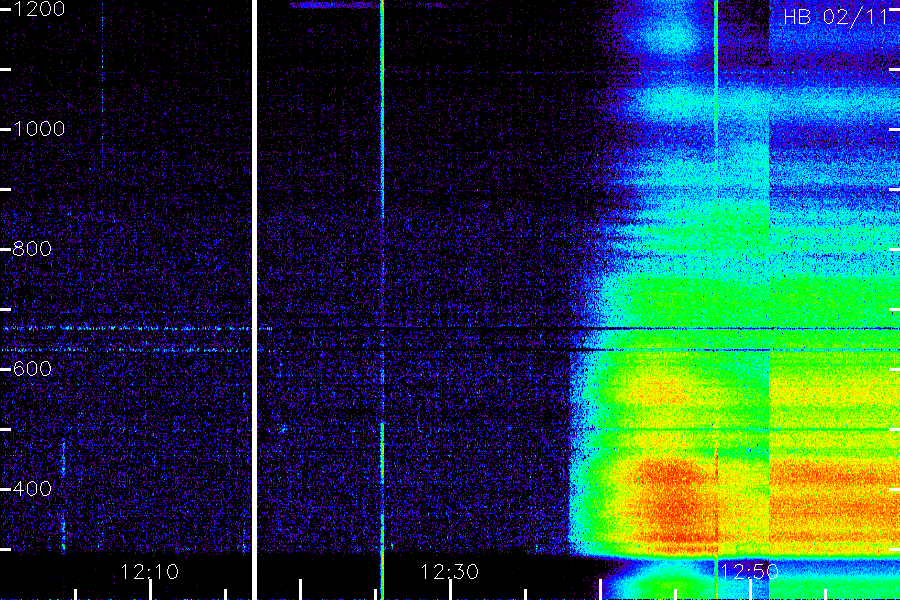This screenshot has width=900, height=600.
Task: Click the HB 02/11 station date label
Action: (837, 17)
